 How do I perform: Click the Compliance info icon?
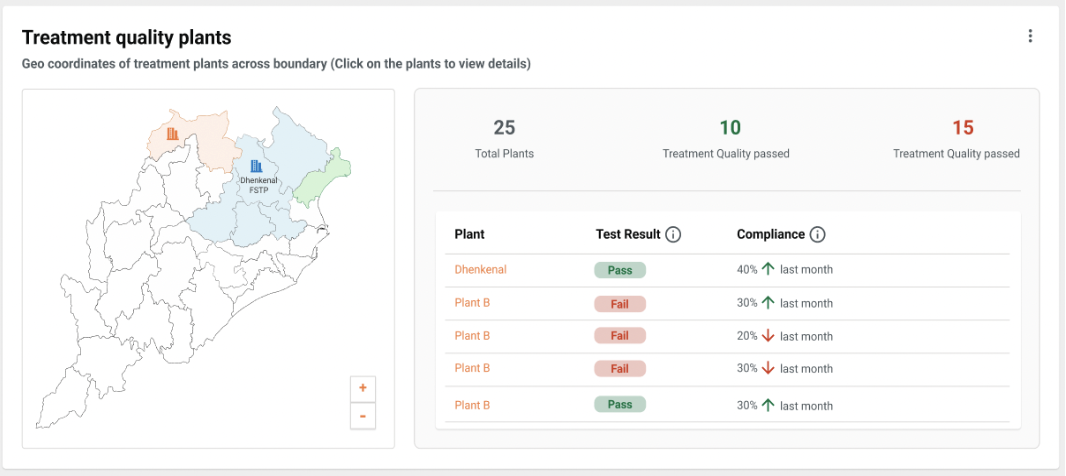[817, 235]
